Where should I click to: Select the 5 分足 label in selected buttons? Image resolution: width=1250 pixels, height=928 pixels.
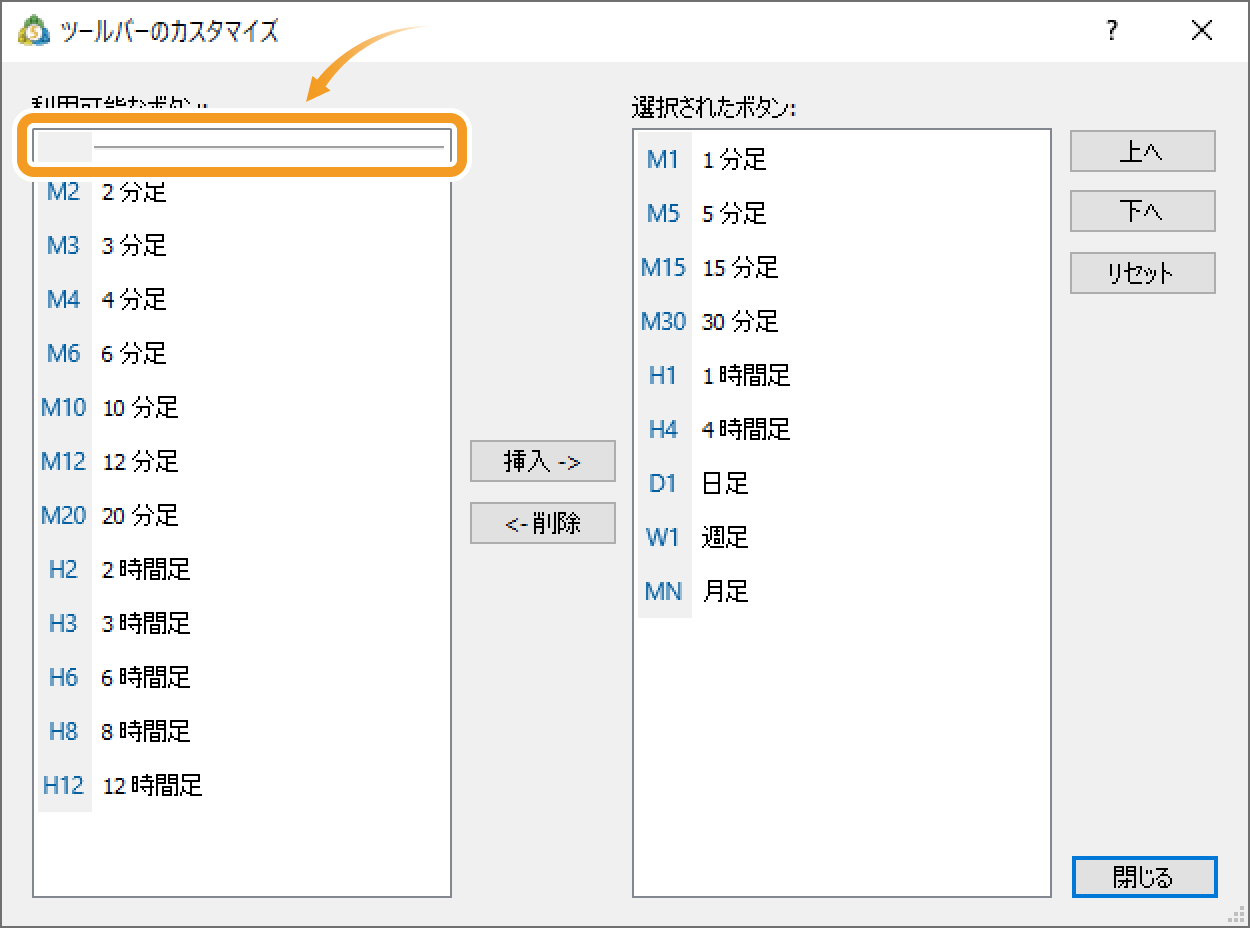click(734, 213)
